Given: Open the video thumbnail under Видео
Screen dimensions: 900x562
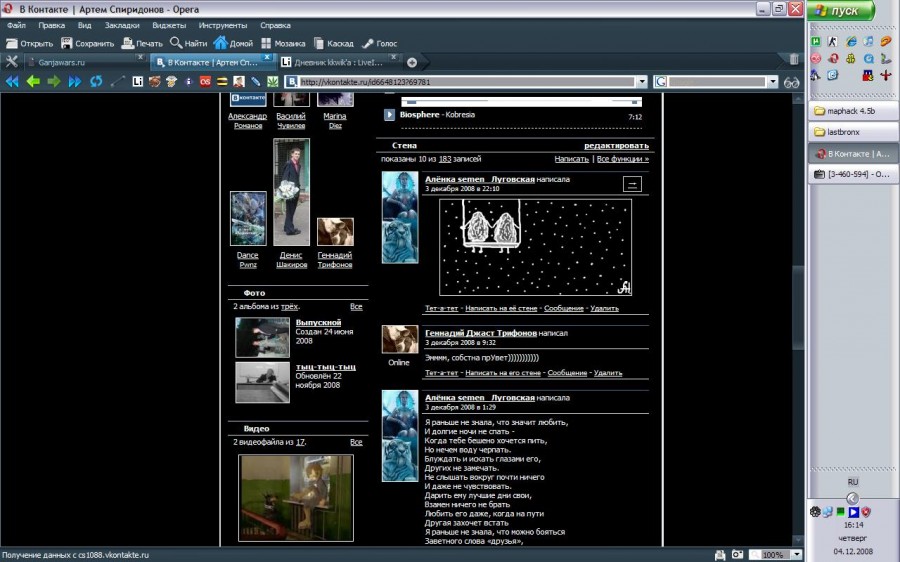Looking at the screenshot, I should coord(296,498).
